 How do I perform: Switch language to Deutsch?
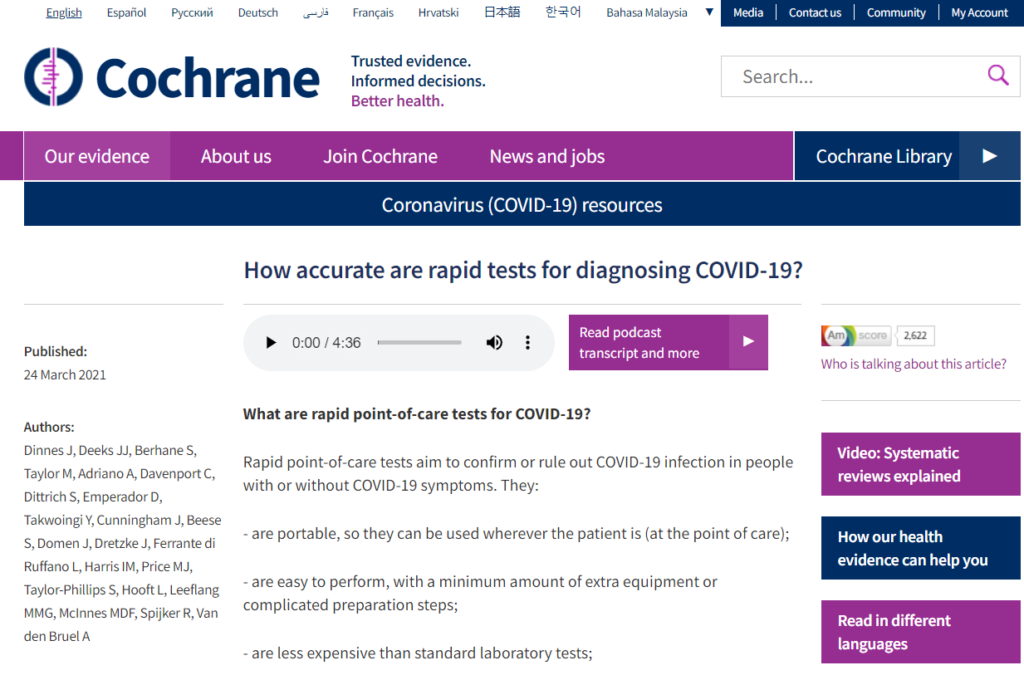pyautogui.click(x=258, y=12)
